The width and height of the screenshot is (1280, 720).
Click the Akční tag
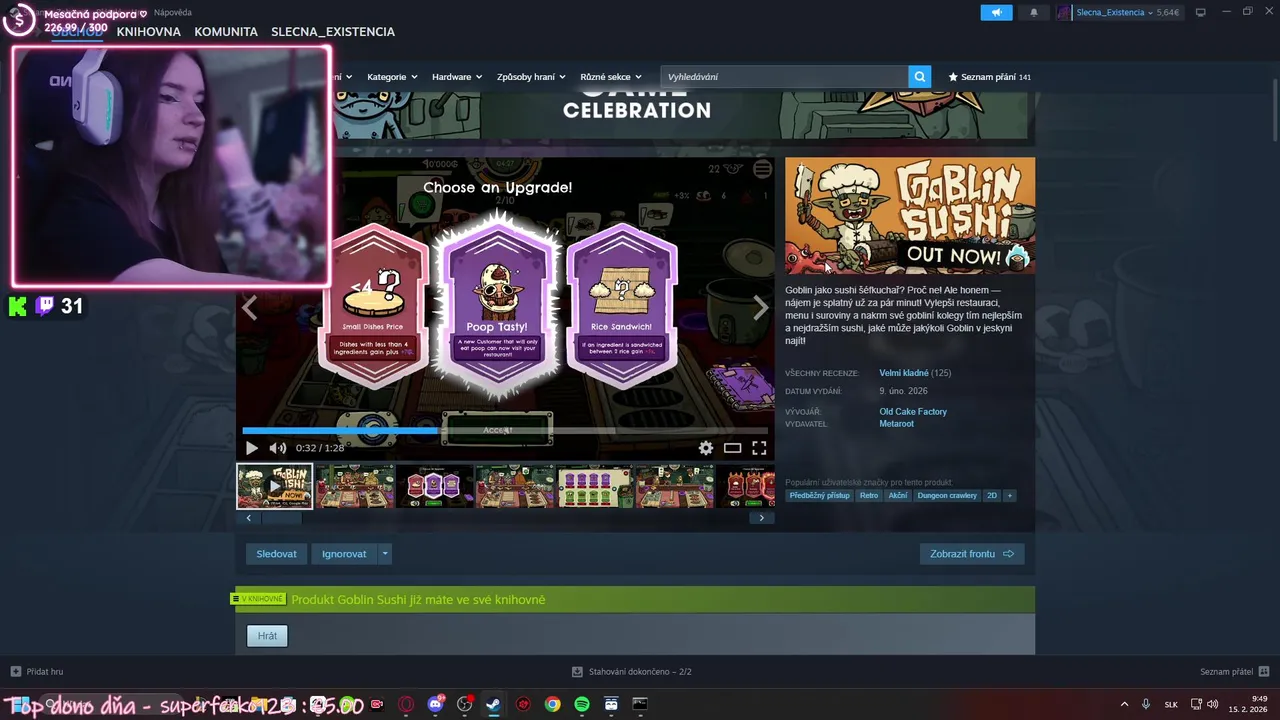(x=898, y=495)
